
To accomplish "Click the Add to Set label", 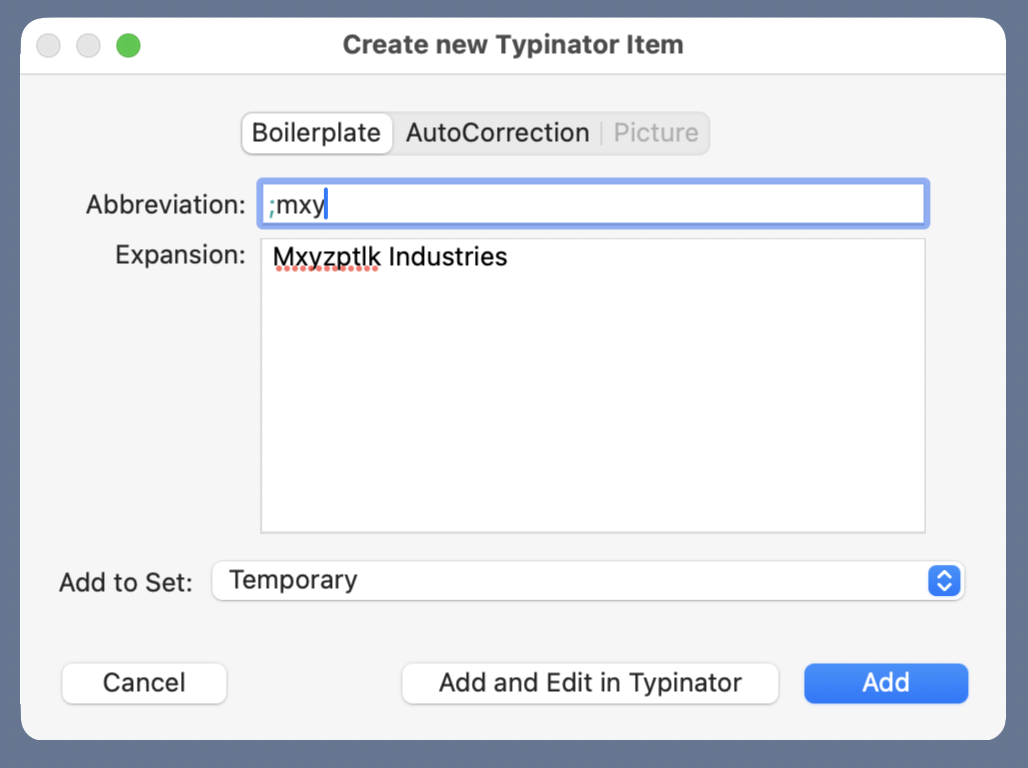I will click(x=125, y=582).
